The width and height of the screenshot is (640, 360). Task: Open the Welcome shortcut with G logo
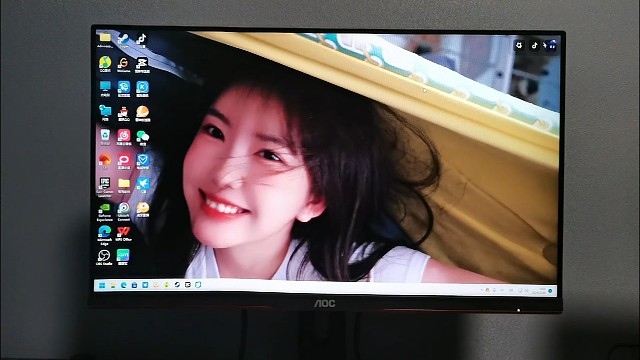click(123, 64)
